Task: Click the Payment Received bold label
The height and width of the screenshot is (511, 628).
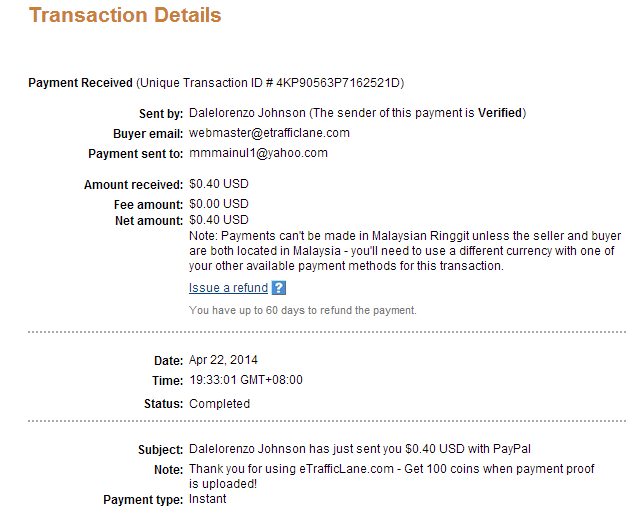Action: coord(81,83)
